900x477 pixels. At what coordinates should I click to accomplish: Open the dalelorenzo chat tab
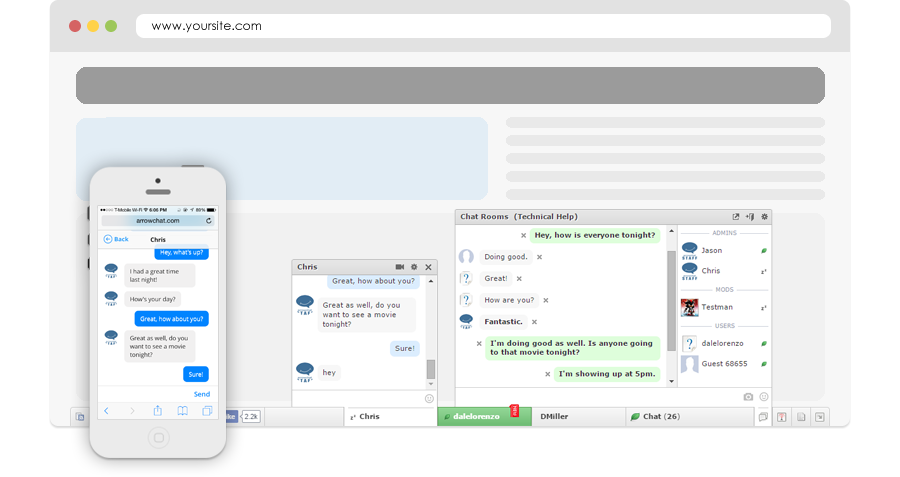(x=484, y=417)
